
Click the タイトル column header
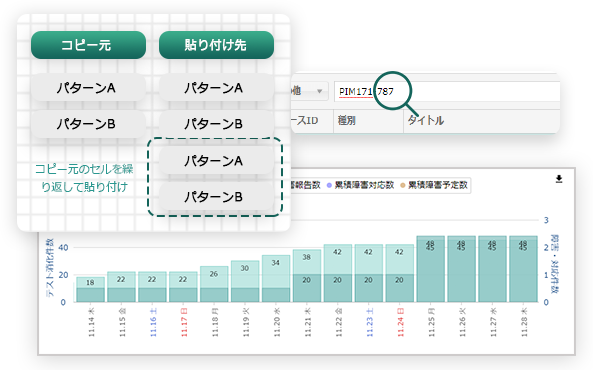pyautogui.click(x=426, y=121)
